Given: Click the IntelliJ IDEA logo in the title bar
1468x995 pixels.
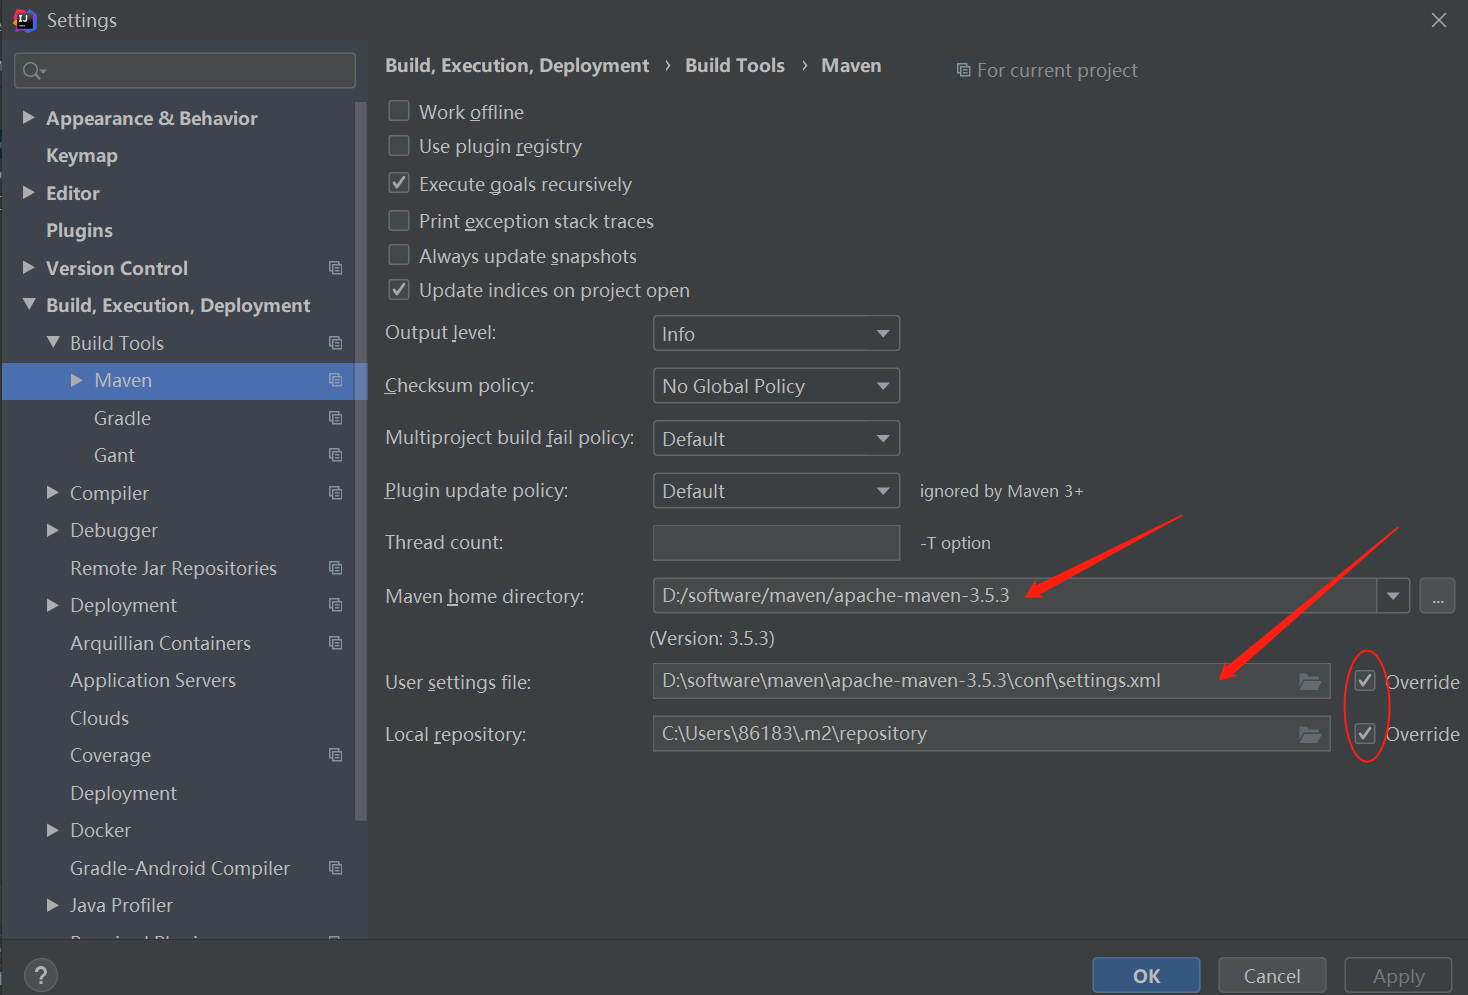Looking at the screenshot, I should pos(25,20).
